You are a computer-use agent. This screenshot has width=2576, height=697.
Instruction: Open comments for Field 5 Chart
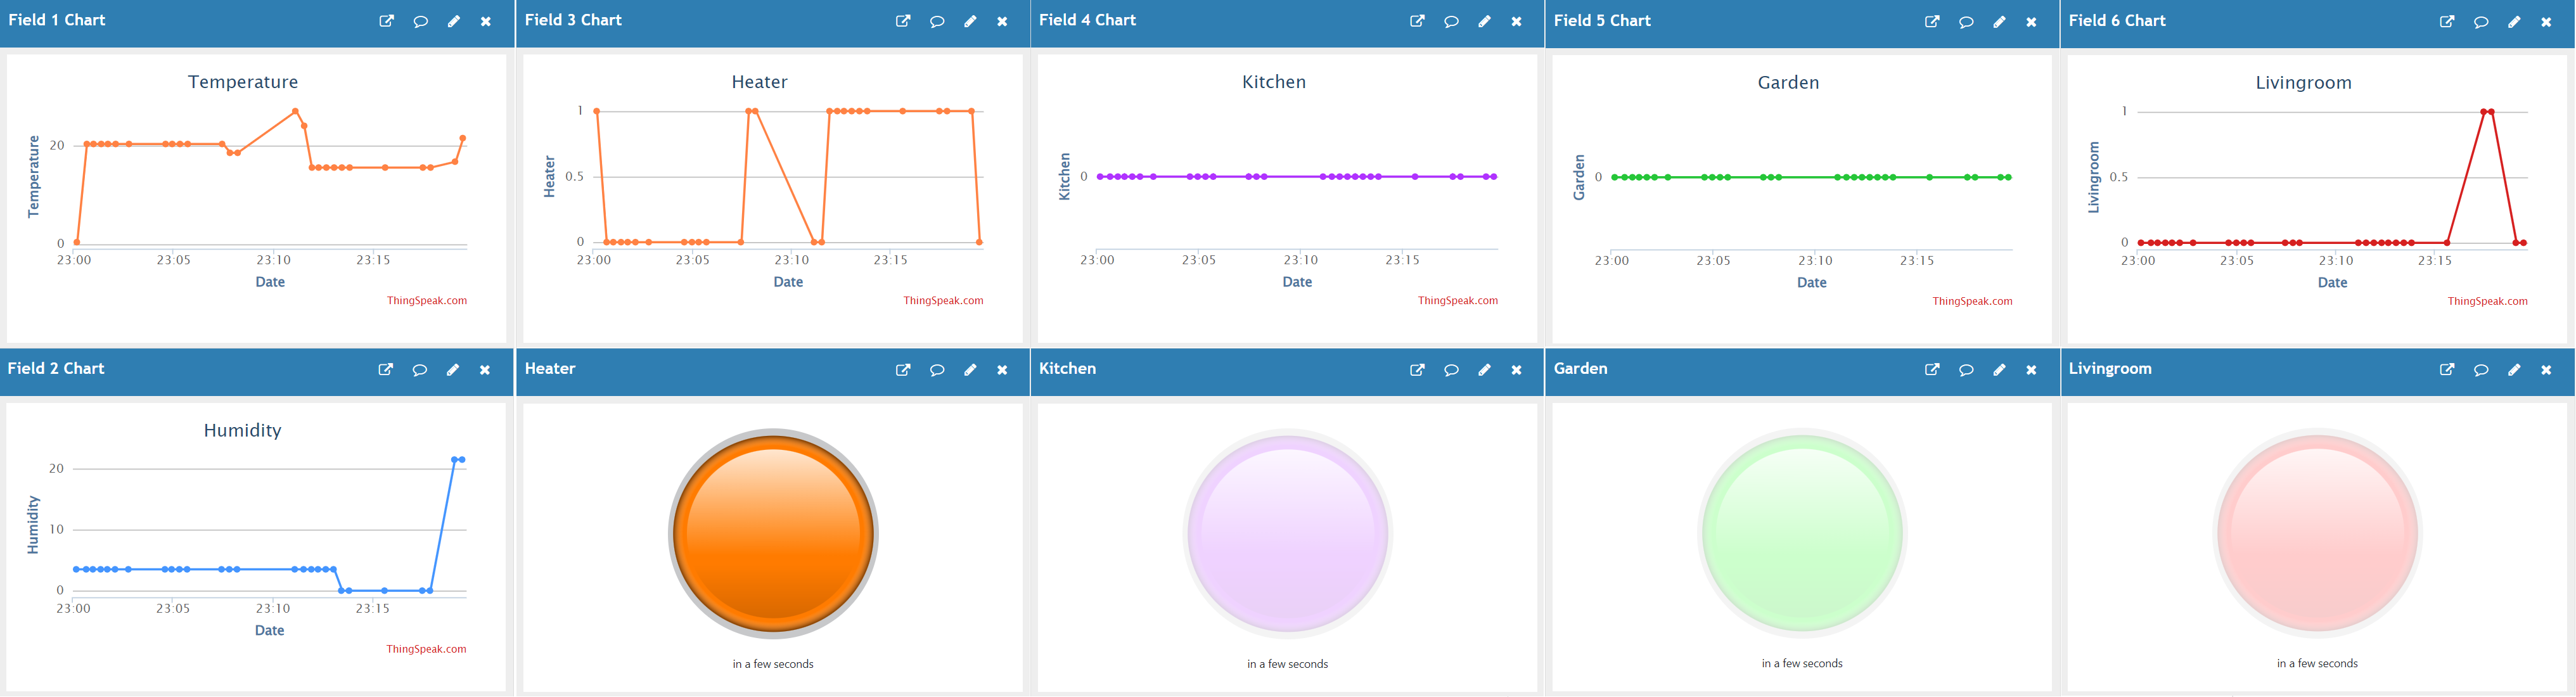tap(1966, 21)
